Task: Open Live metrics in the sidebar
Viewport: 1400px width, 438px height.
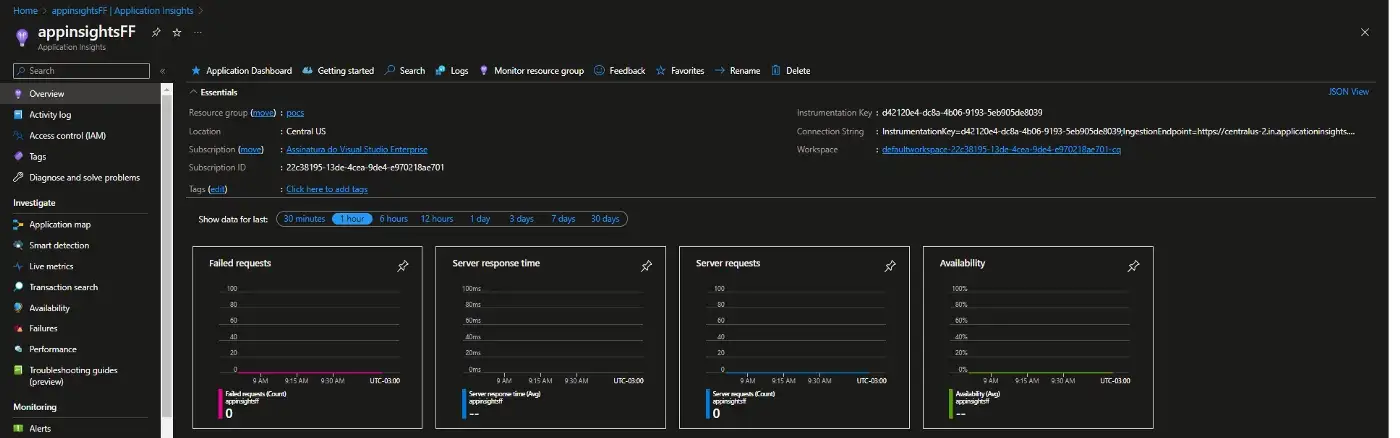Action: coord(80,266)
